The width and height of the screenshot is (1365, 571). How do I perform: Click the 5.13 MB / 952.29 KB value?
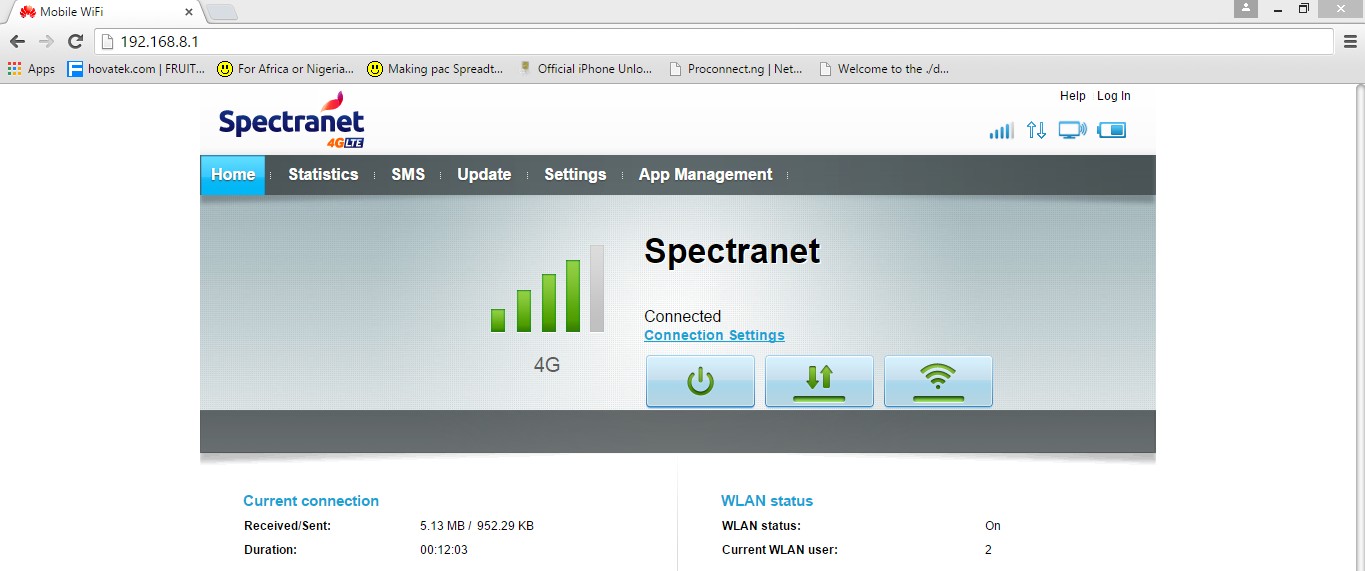click(x=477, y=526)
